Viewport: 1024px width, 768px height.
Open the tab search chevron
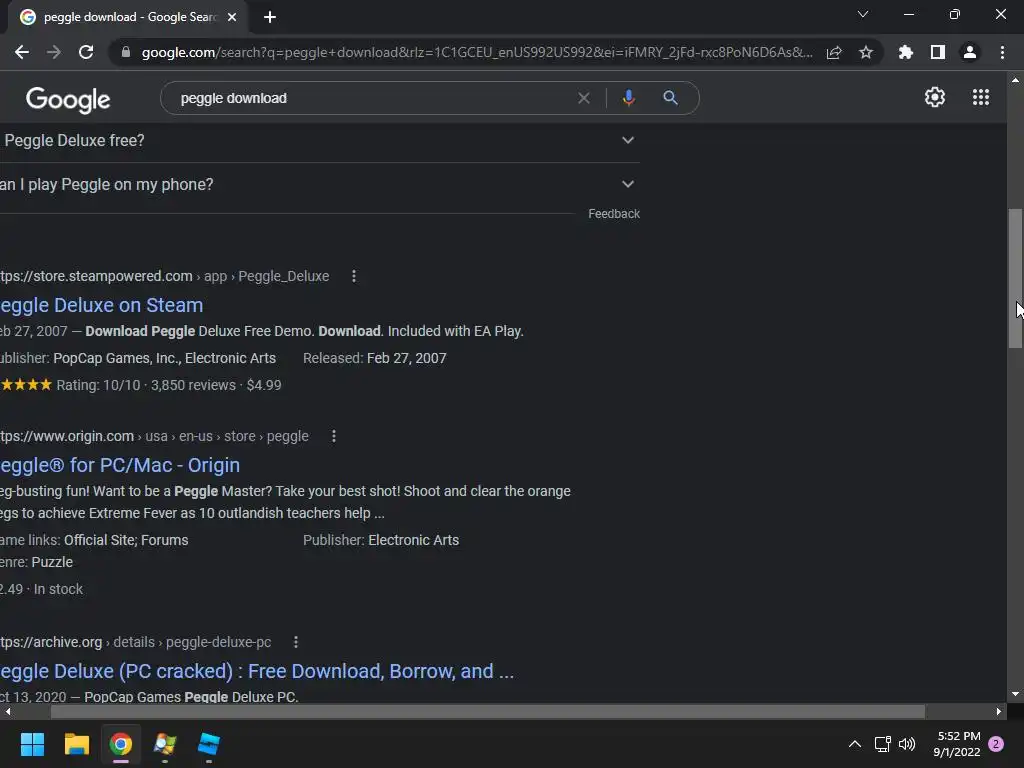pos(863,14)
